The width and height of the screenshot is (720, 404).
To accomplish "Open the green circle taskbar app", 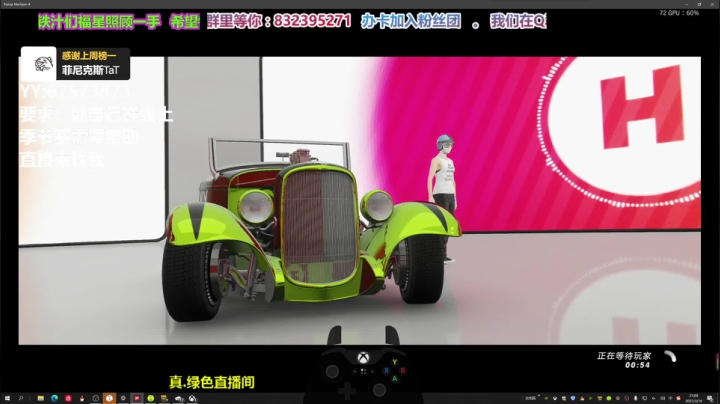I will [151, 398].
